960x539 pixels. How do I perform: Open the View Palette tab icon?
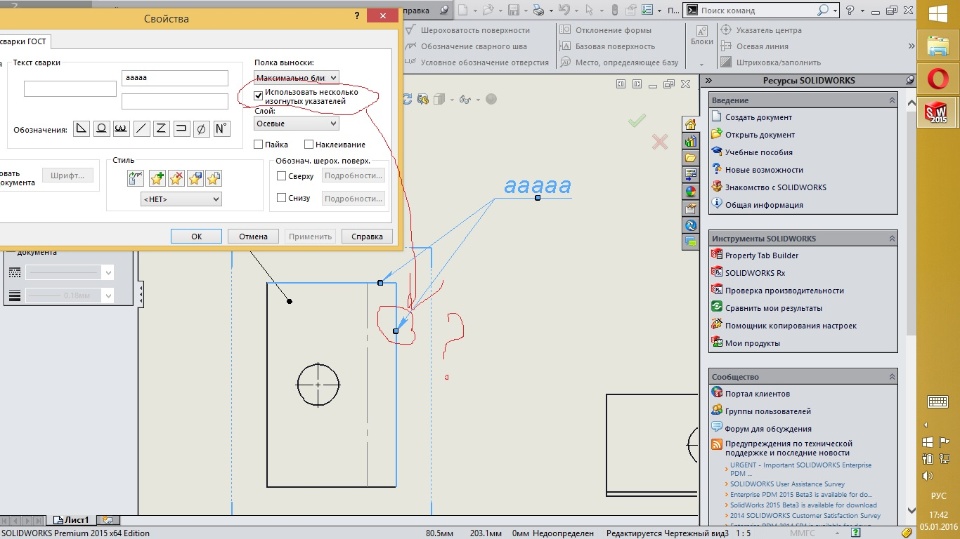click(x=690, y=175)
